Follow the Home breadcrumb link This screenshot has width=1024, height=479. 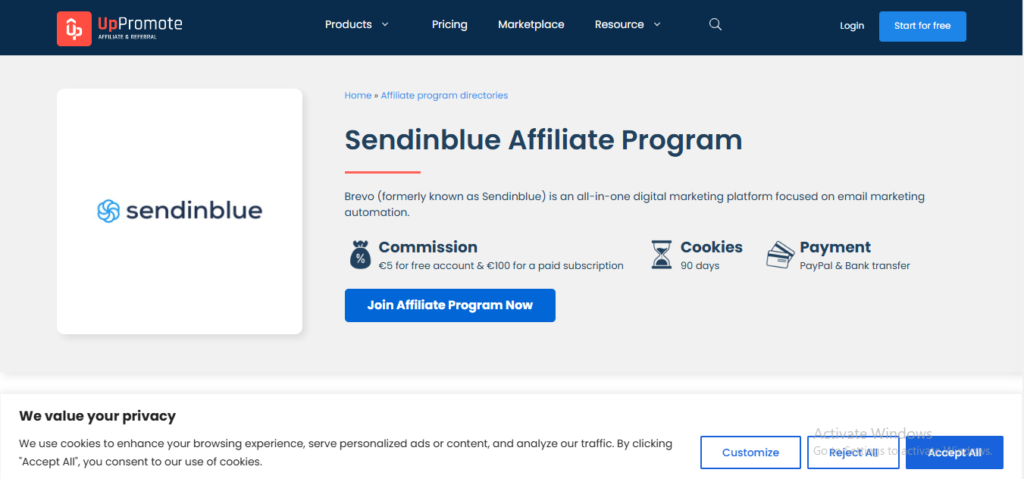coord(358,95)
